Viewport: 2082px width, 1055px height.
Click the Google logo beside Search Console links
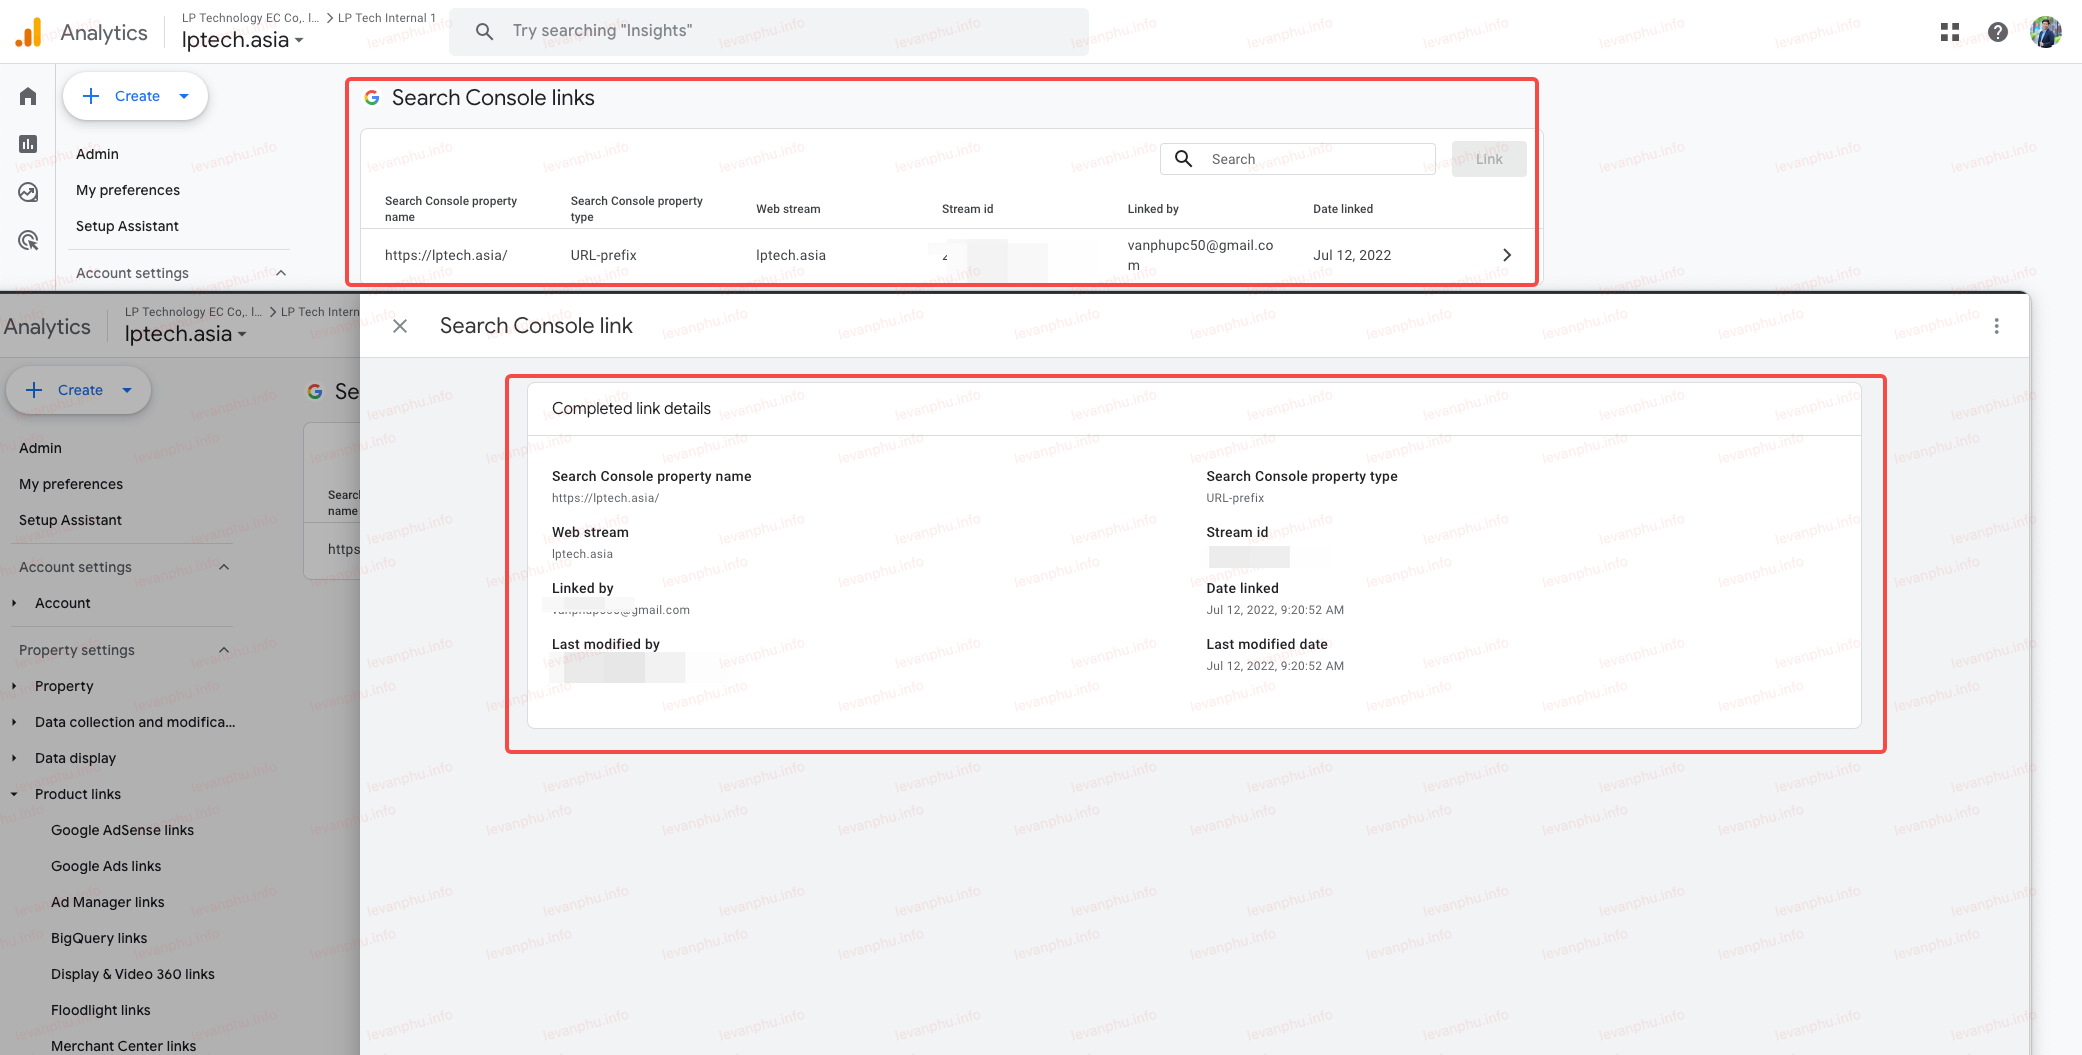(x=372, y=98)
